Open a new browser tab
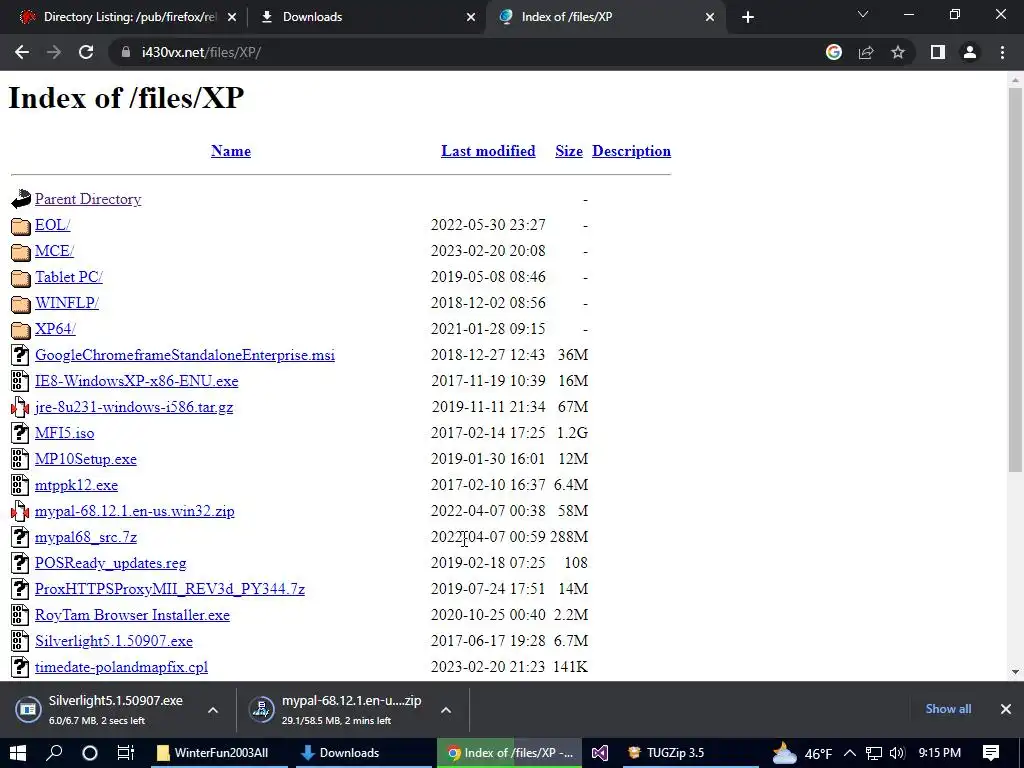This screenshot has height=768, width=1024. (x=748, y=17)
